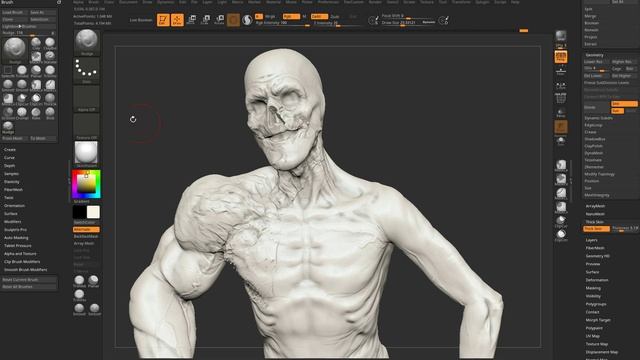
Task: Click Reset Current Brush button
Action: pos(29,280)
